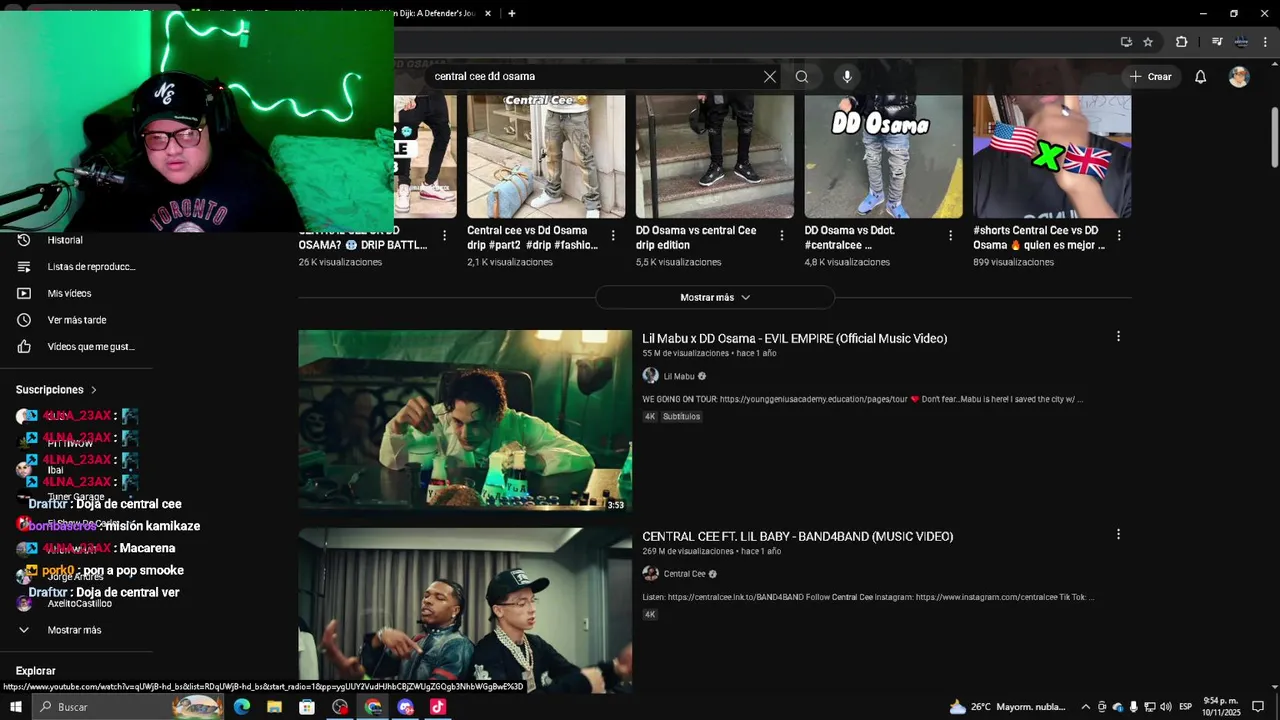
Task: Bookmark this page with the star icon
Action: [1148, 42]
